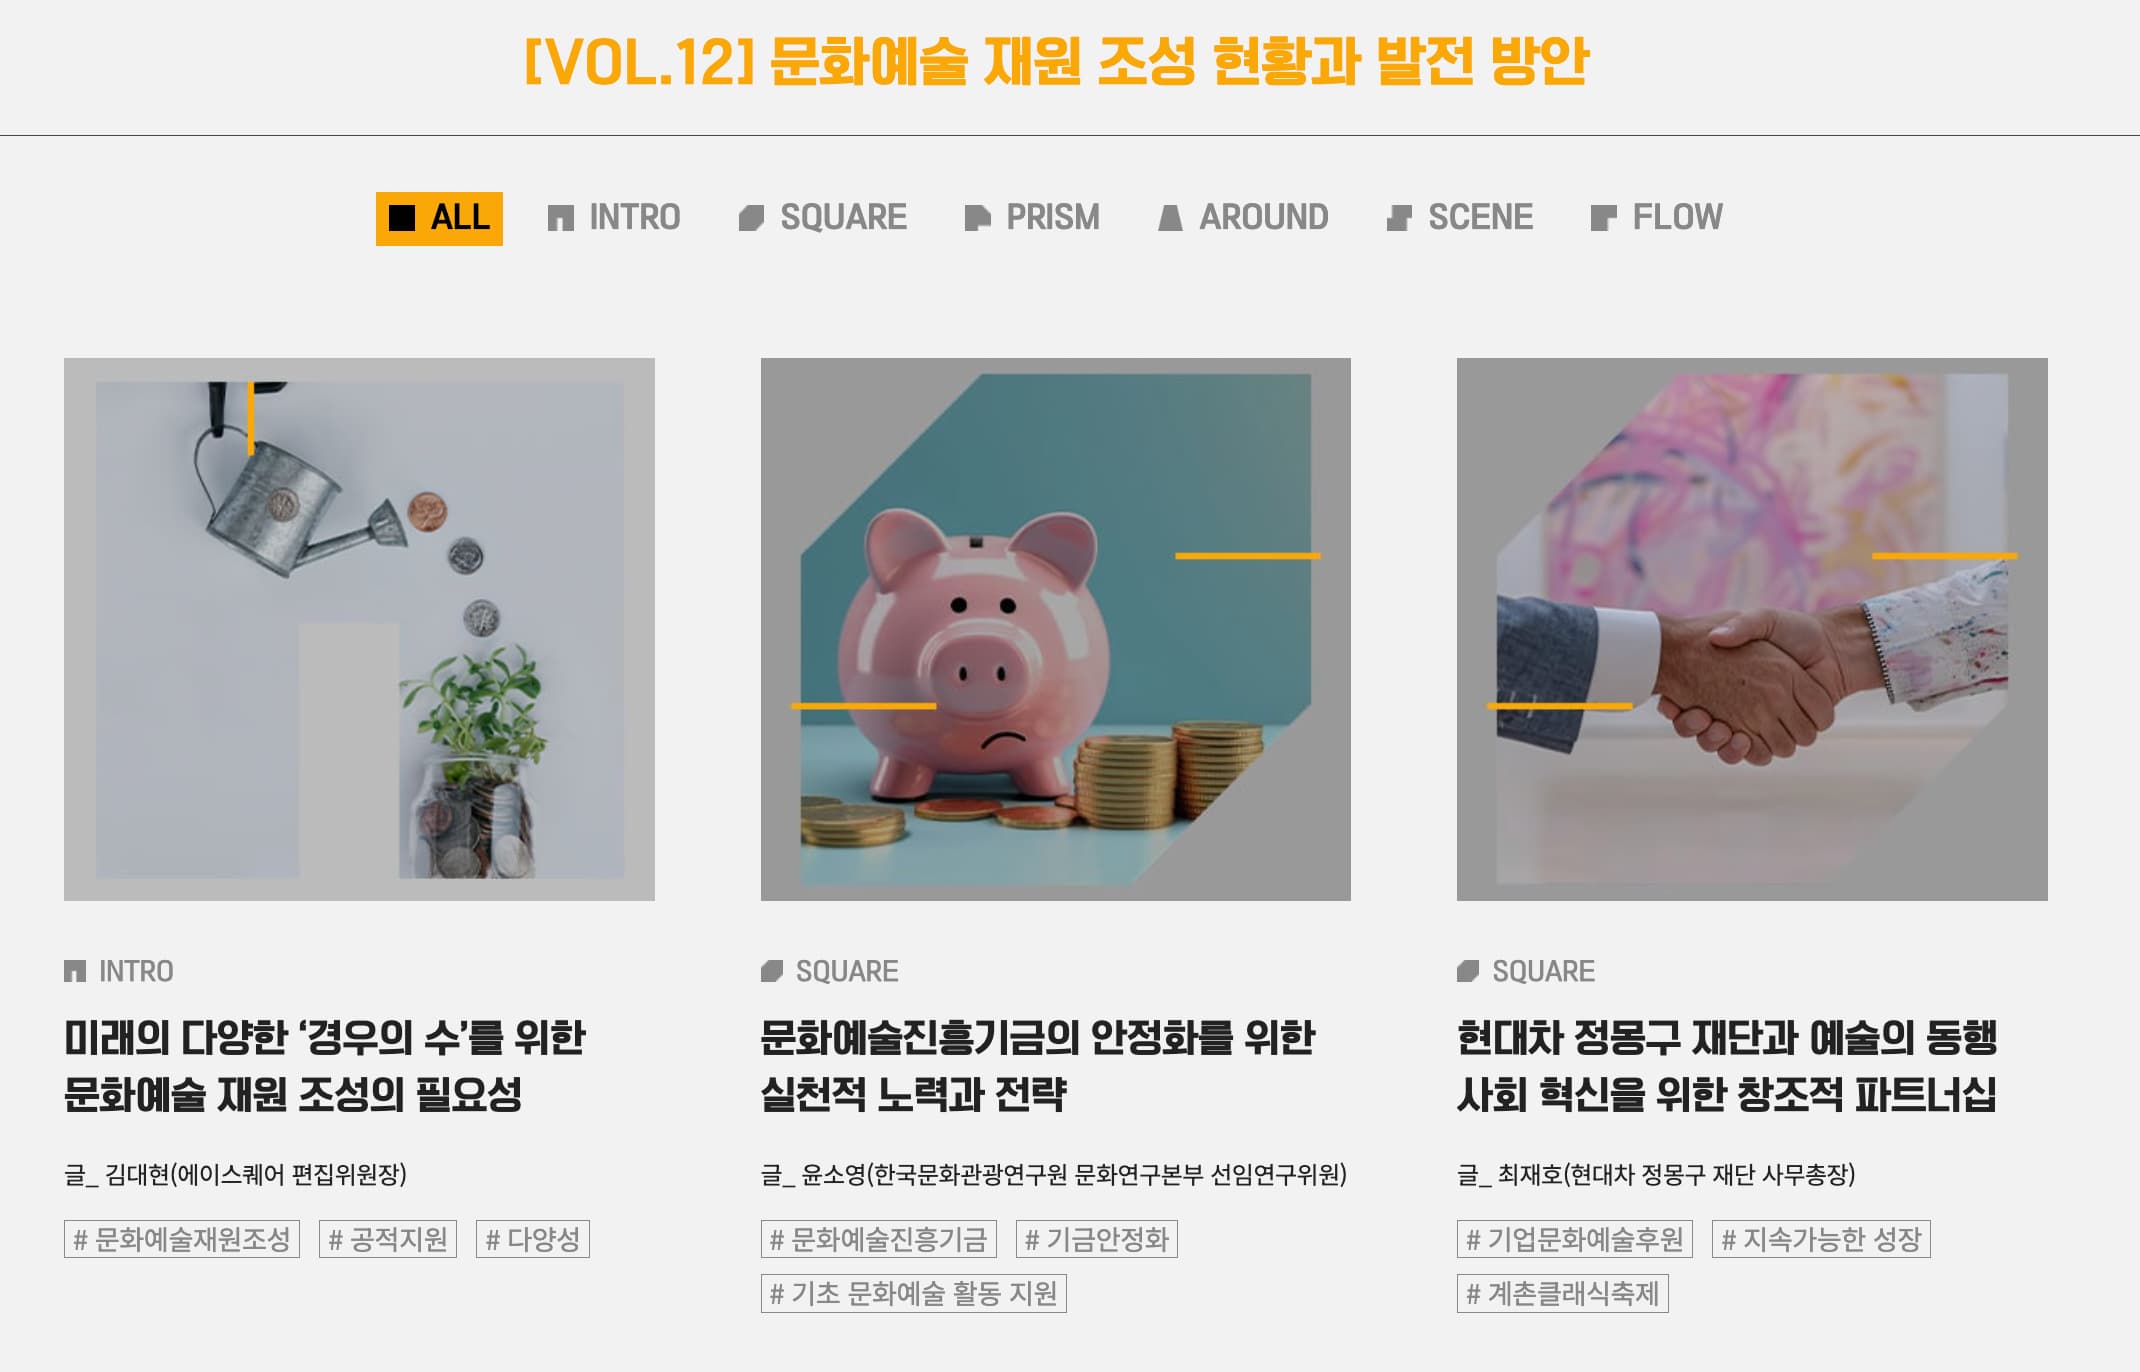Switch to the AROUND tab
Viewport: 2140px width, 1372px height.
pos(1243,217)
